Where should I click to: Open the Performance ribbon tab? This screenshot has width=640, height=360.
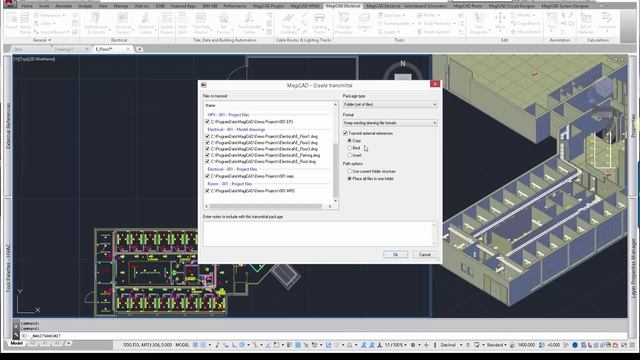click(235, 6)
